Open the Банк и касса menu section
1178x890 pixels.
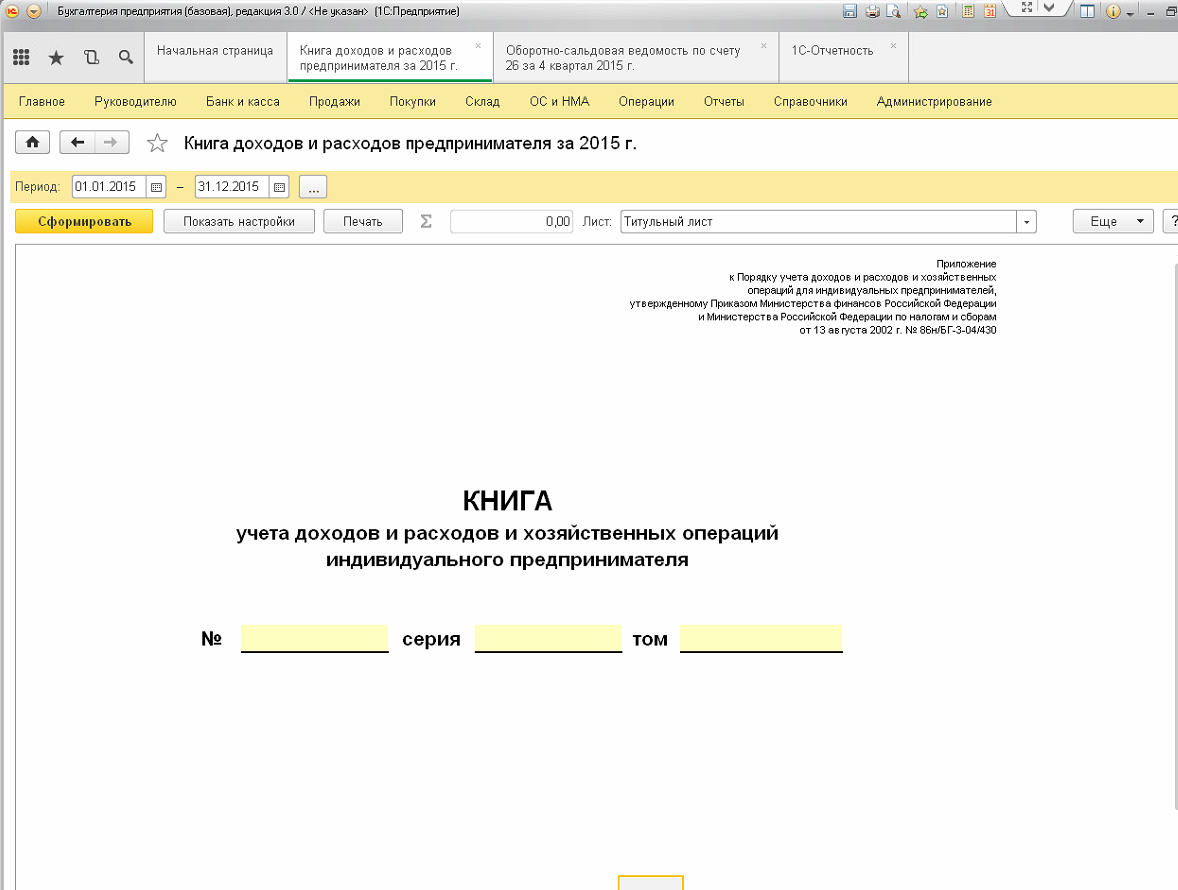tap(242, 101)
